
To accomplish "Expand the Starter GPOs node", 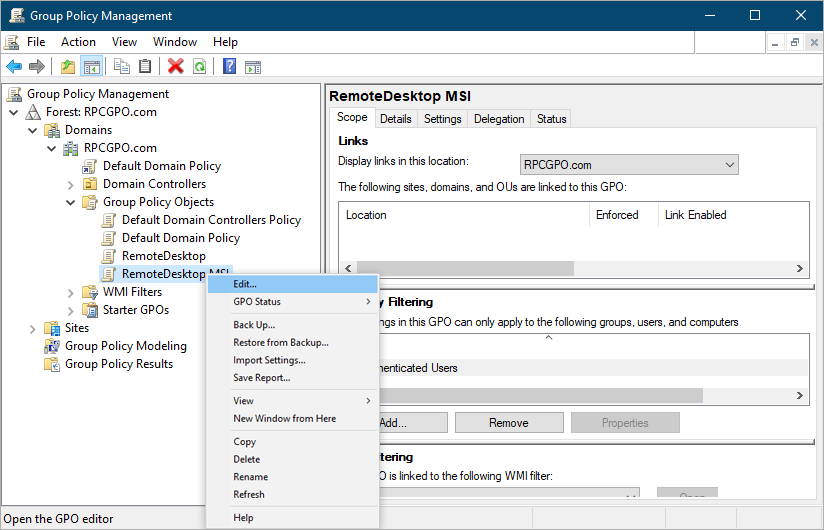I will pos(70,310).
